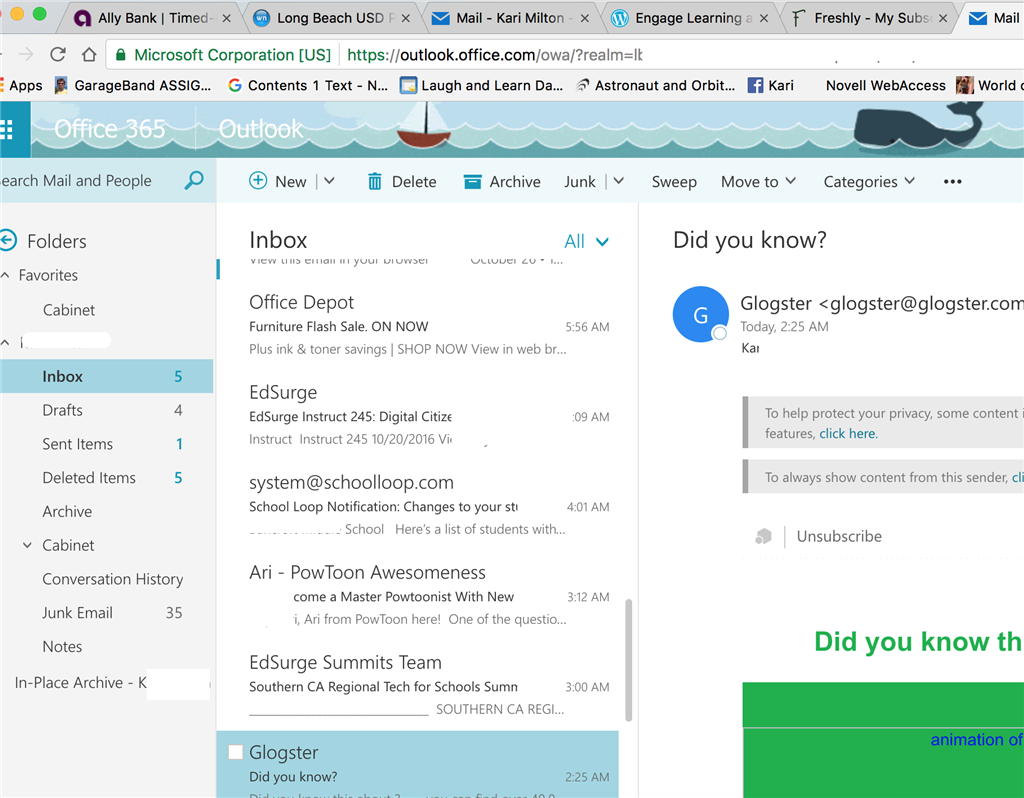Screen dimensions: 1024x798
Task: Open the Move to dropdown
Action: coord(758,182)
